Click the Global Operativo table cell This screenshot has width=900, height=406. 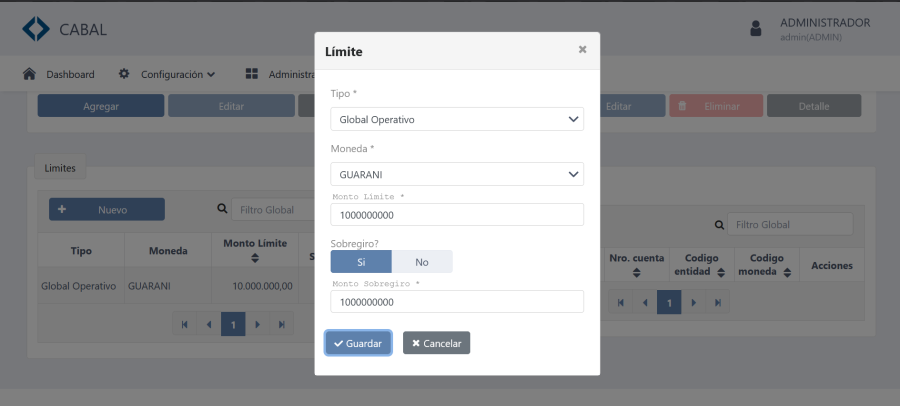79,285
